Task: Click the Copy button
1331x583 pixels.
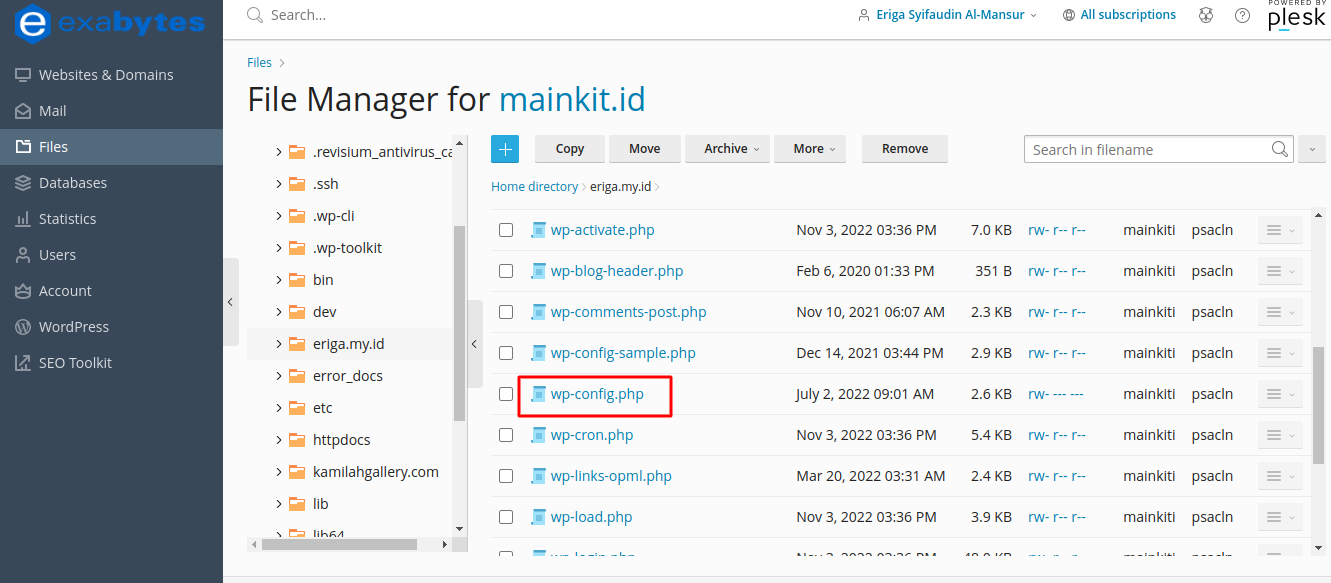Action: (569, 148)
